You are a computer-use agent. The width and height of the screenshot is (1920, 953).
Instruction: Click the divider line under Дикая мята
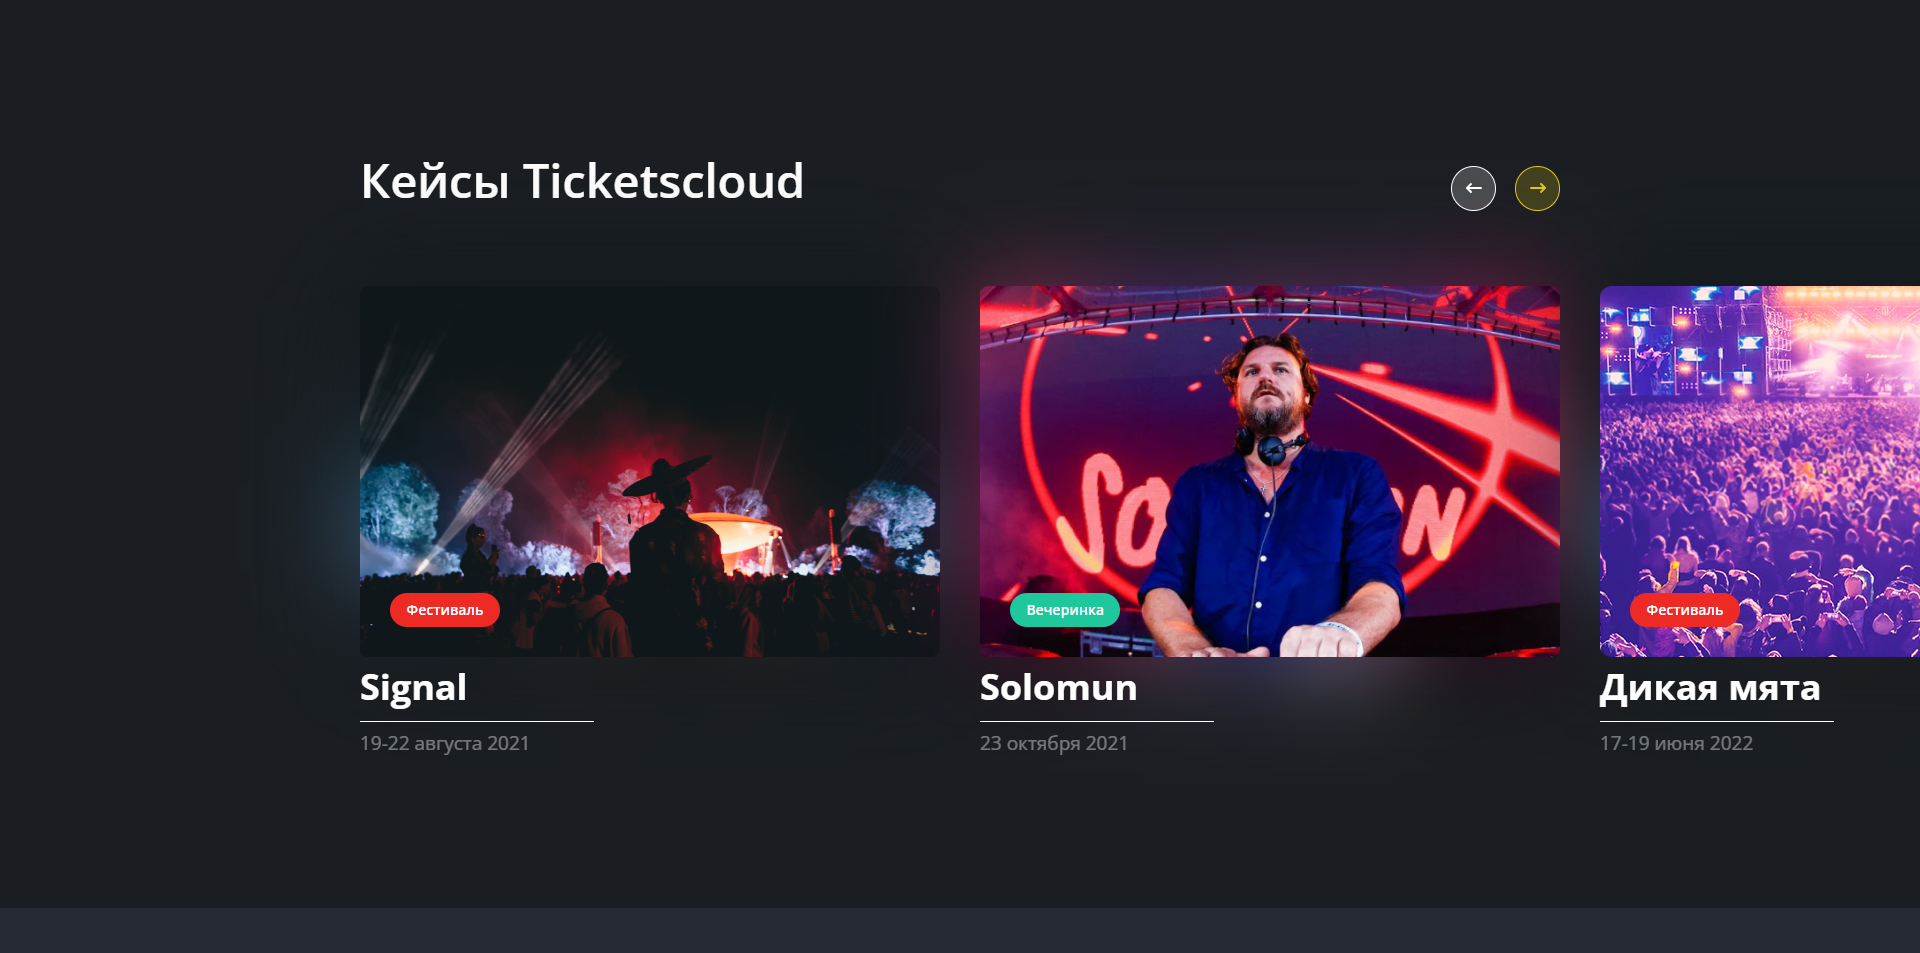(1716, 721)
